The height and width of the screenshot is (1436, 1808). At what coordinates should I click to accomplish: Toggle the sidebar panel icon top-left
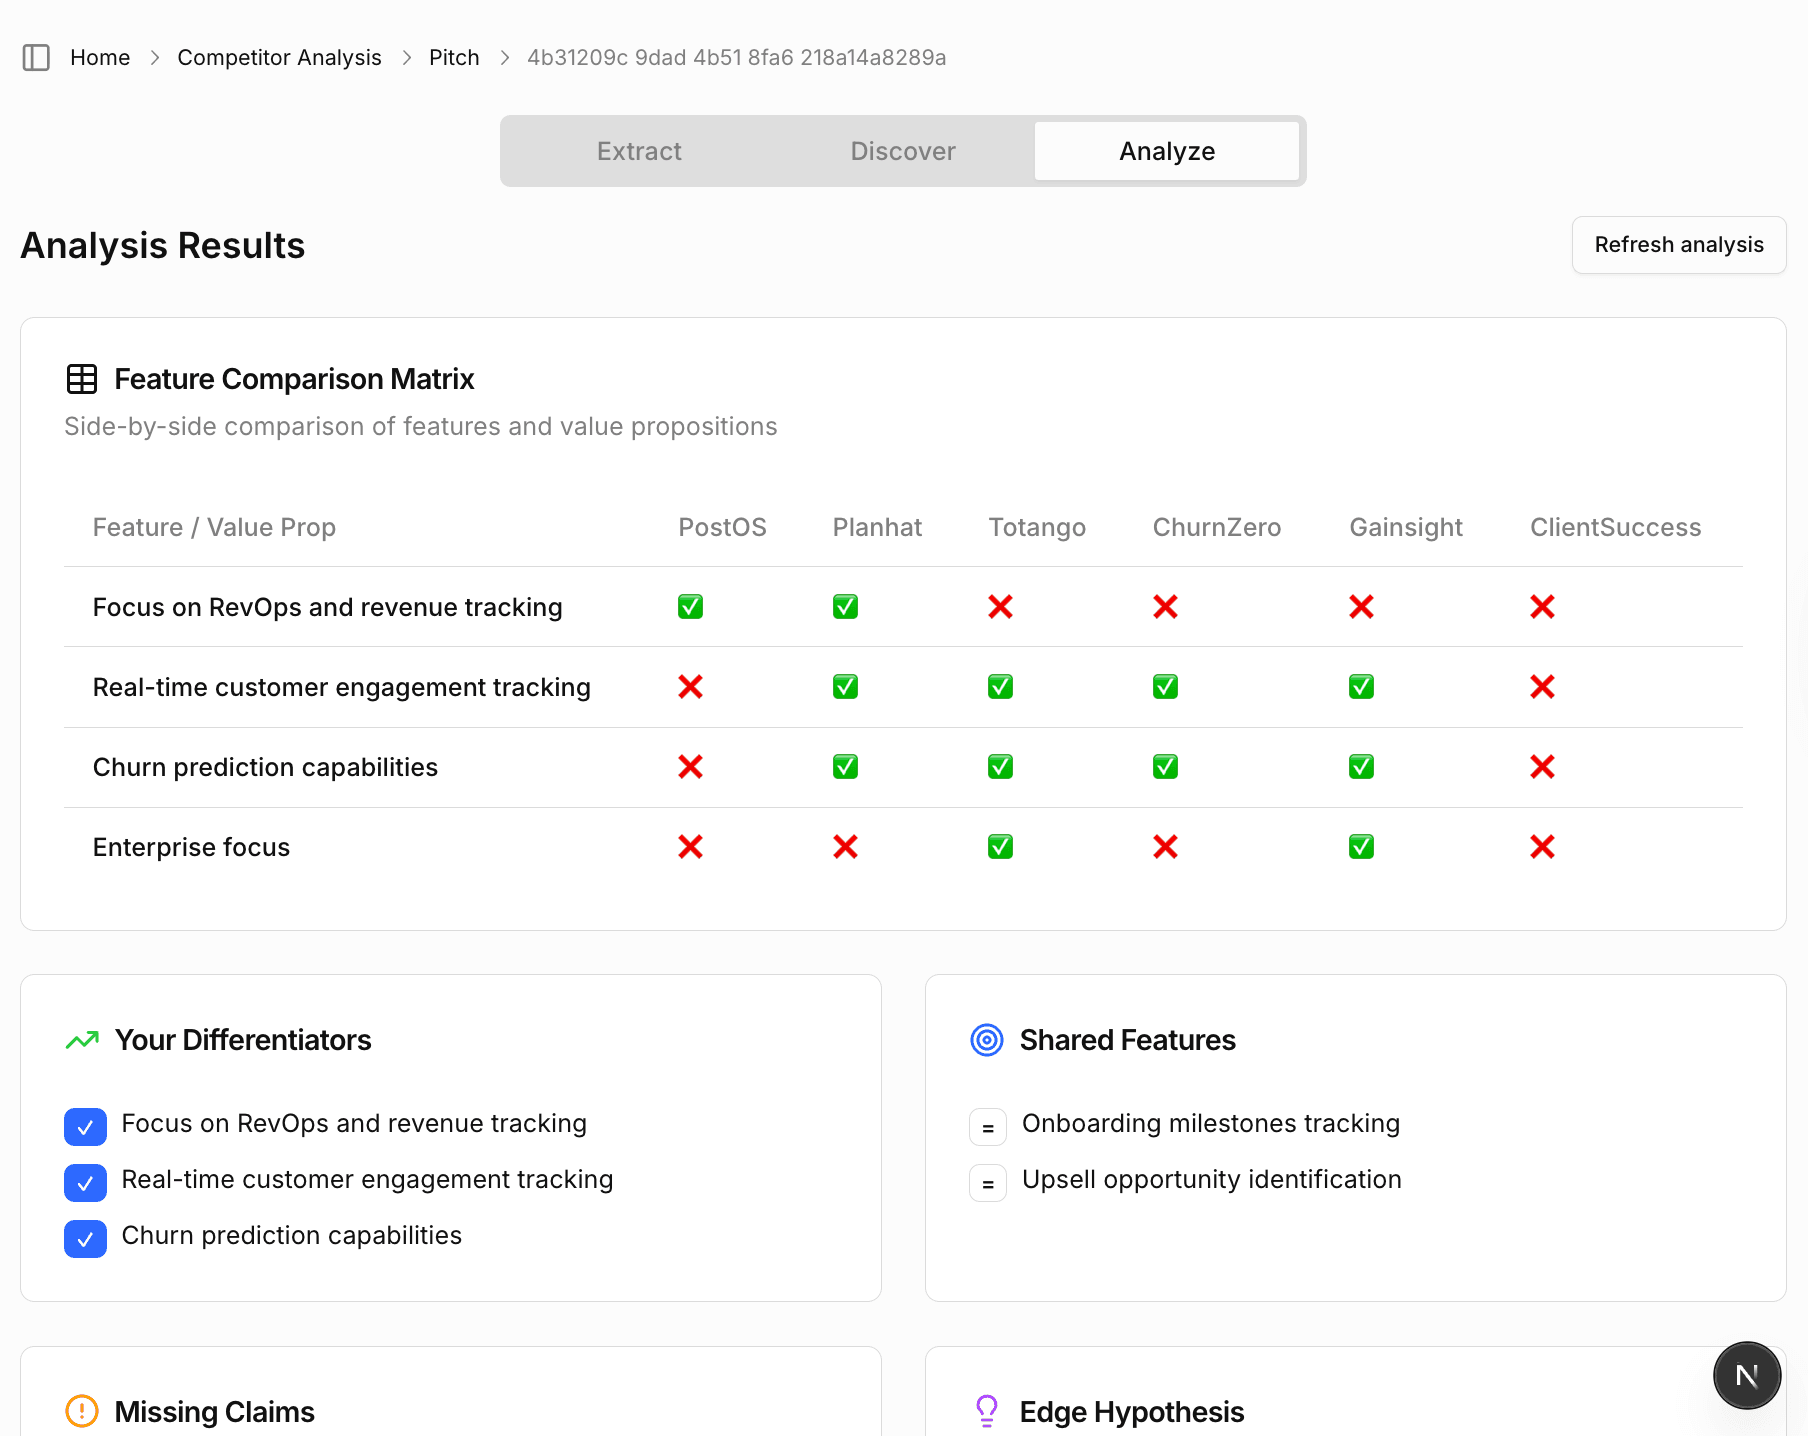36,57
